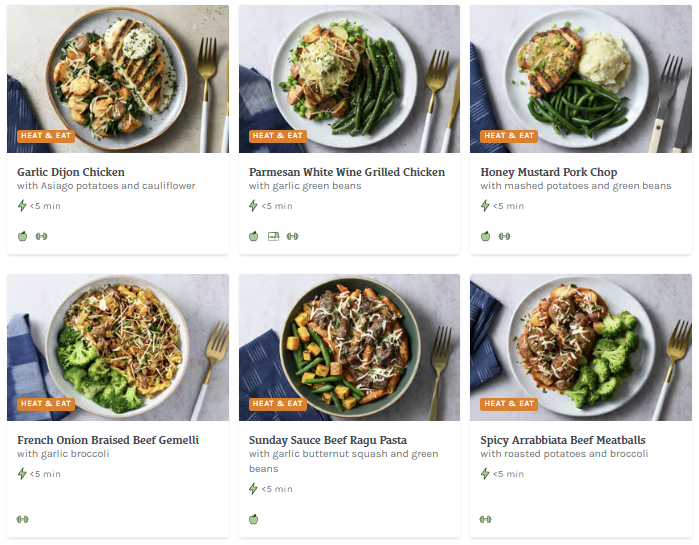Click the apple icon under Sunday Sauce Beef Ragu Pasta

click(x=254, y=519)
